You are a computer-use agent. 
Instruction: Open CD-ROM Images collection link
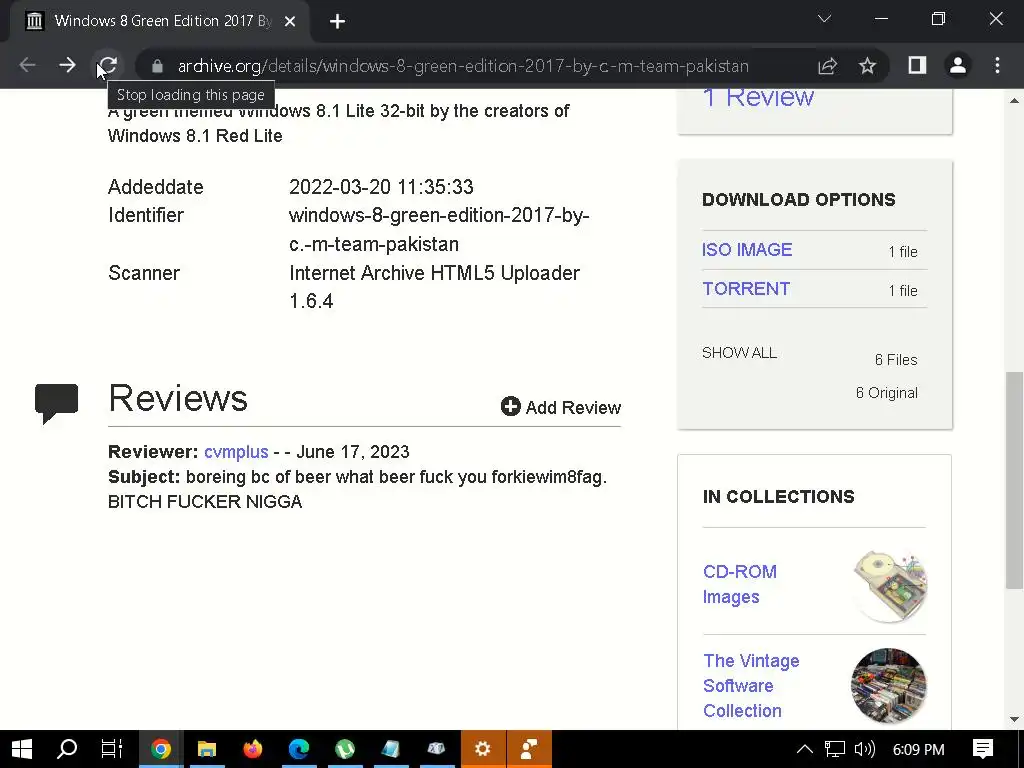coord(740,584)
